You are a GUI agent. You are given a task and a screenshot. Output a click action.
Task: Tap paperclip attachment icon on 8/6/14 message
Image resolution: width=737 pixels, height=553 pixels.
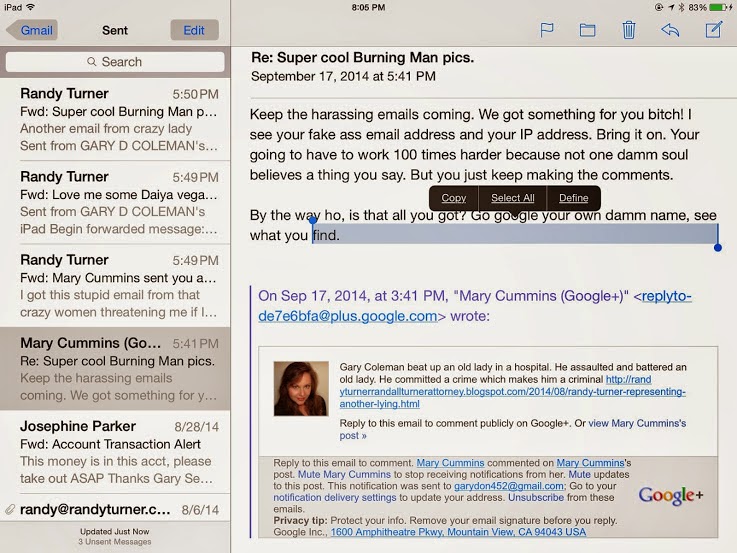click(10, 509)
